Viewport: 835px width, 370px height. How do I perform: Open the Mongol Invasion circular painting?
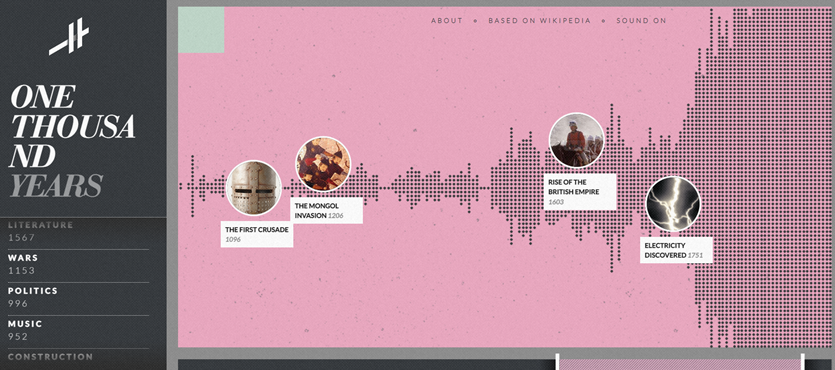(323, 164)
